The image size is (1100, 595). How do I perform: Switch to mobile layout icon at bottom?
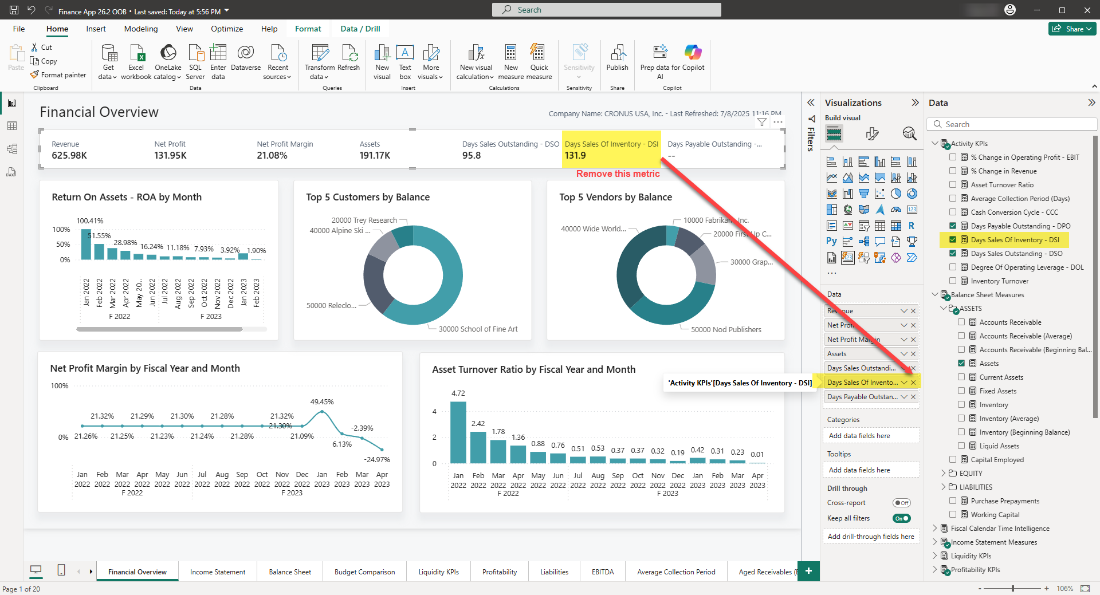pyautogui.click(x=61, y=570)
